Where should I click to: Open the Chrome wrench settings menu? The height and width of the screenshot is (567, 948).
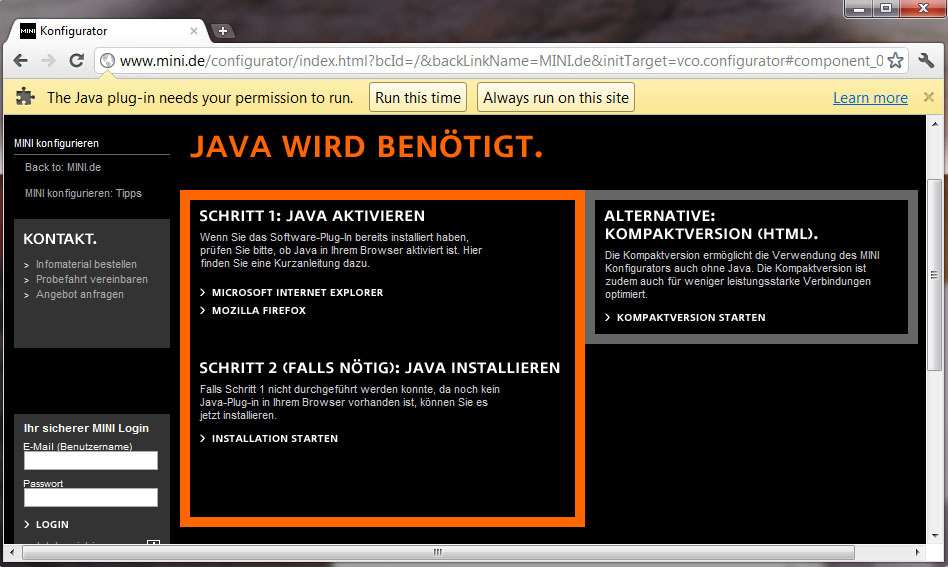926,61
